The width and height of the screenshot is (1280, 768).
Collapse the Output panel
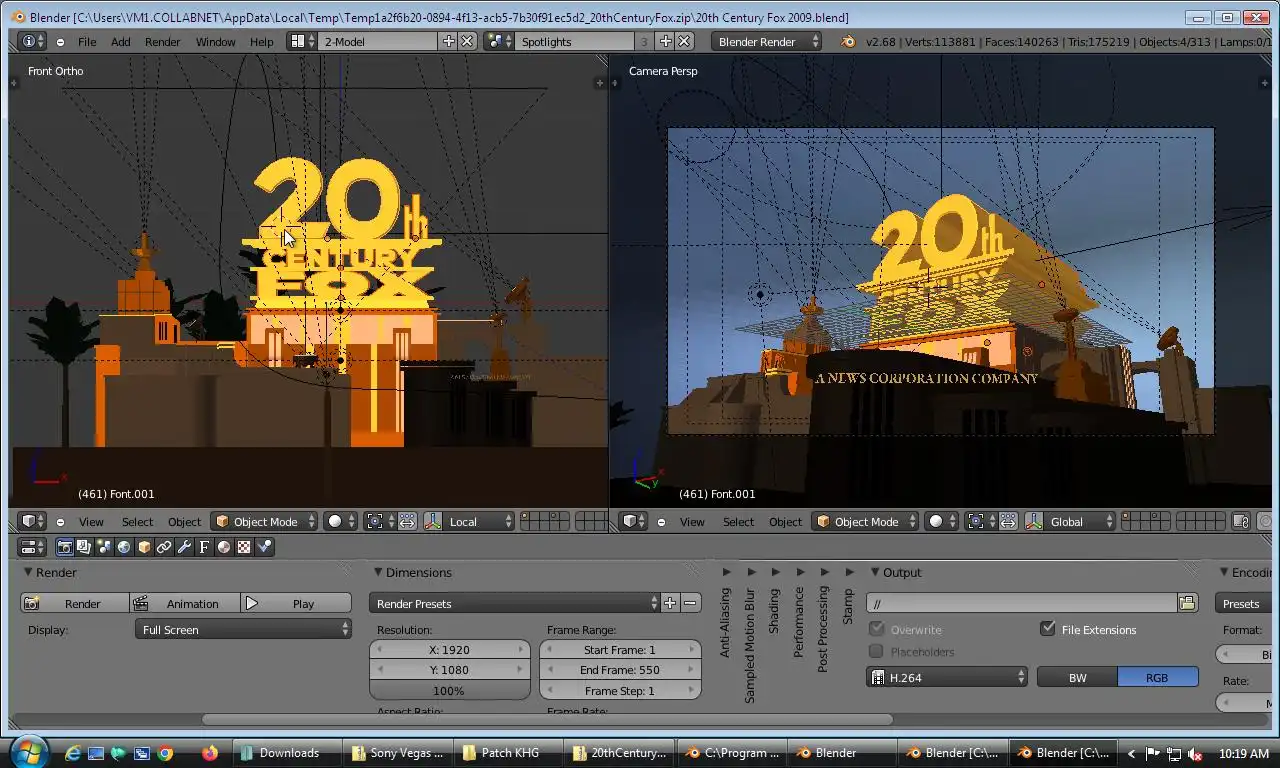pos(874,572)
